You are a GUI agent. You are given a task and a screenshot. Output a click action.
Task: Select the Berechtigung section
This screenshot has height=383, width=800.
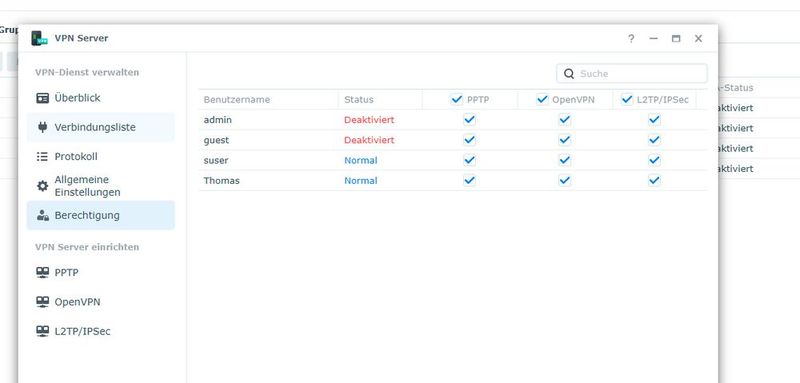(101, 215)
